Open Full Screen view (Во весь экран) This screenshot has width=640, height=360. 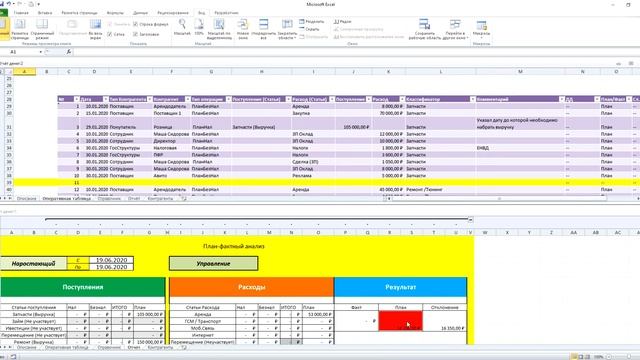[95, 29]
